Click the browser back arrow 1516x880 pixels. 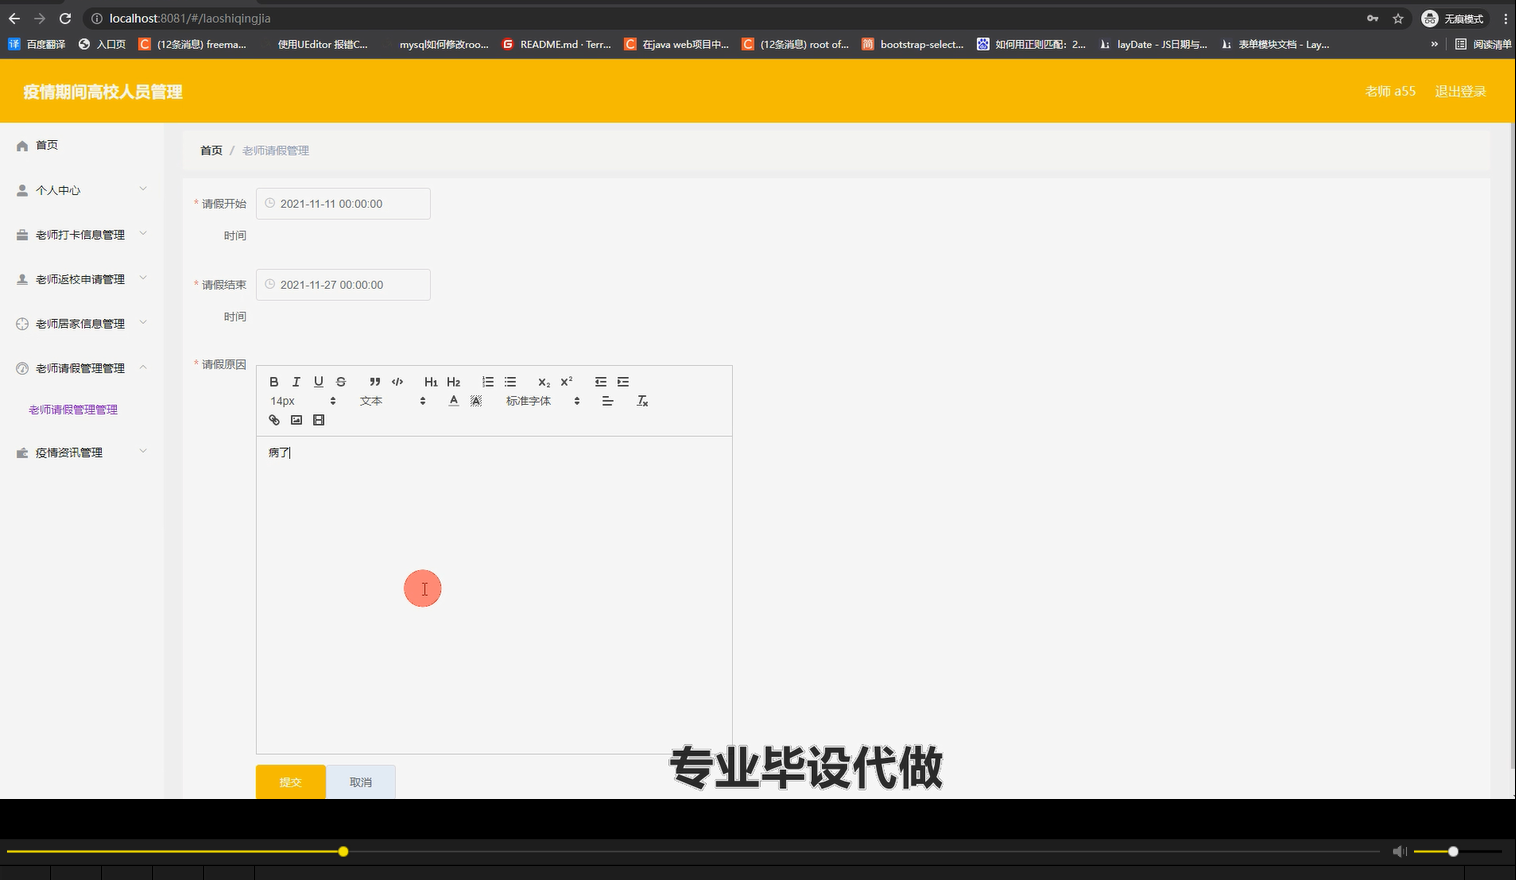point(14,18)
